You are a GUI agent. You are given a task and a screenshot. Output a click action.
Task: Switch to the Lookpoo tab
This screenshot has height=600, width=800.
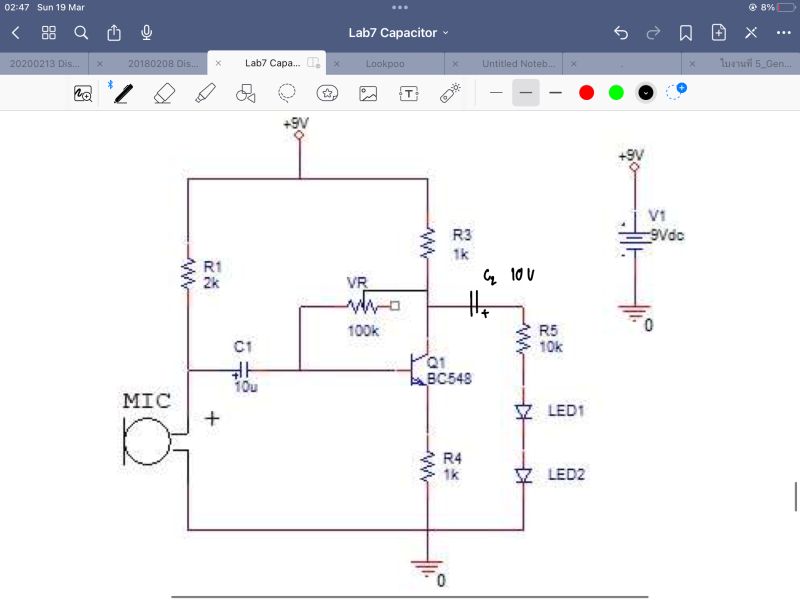(388, 63)
